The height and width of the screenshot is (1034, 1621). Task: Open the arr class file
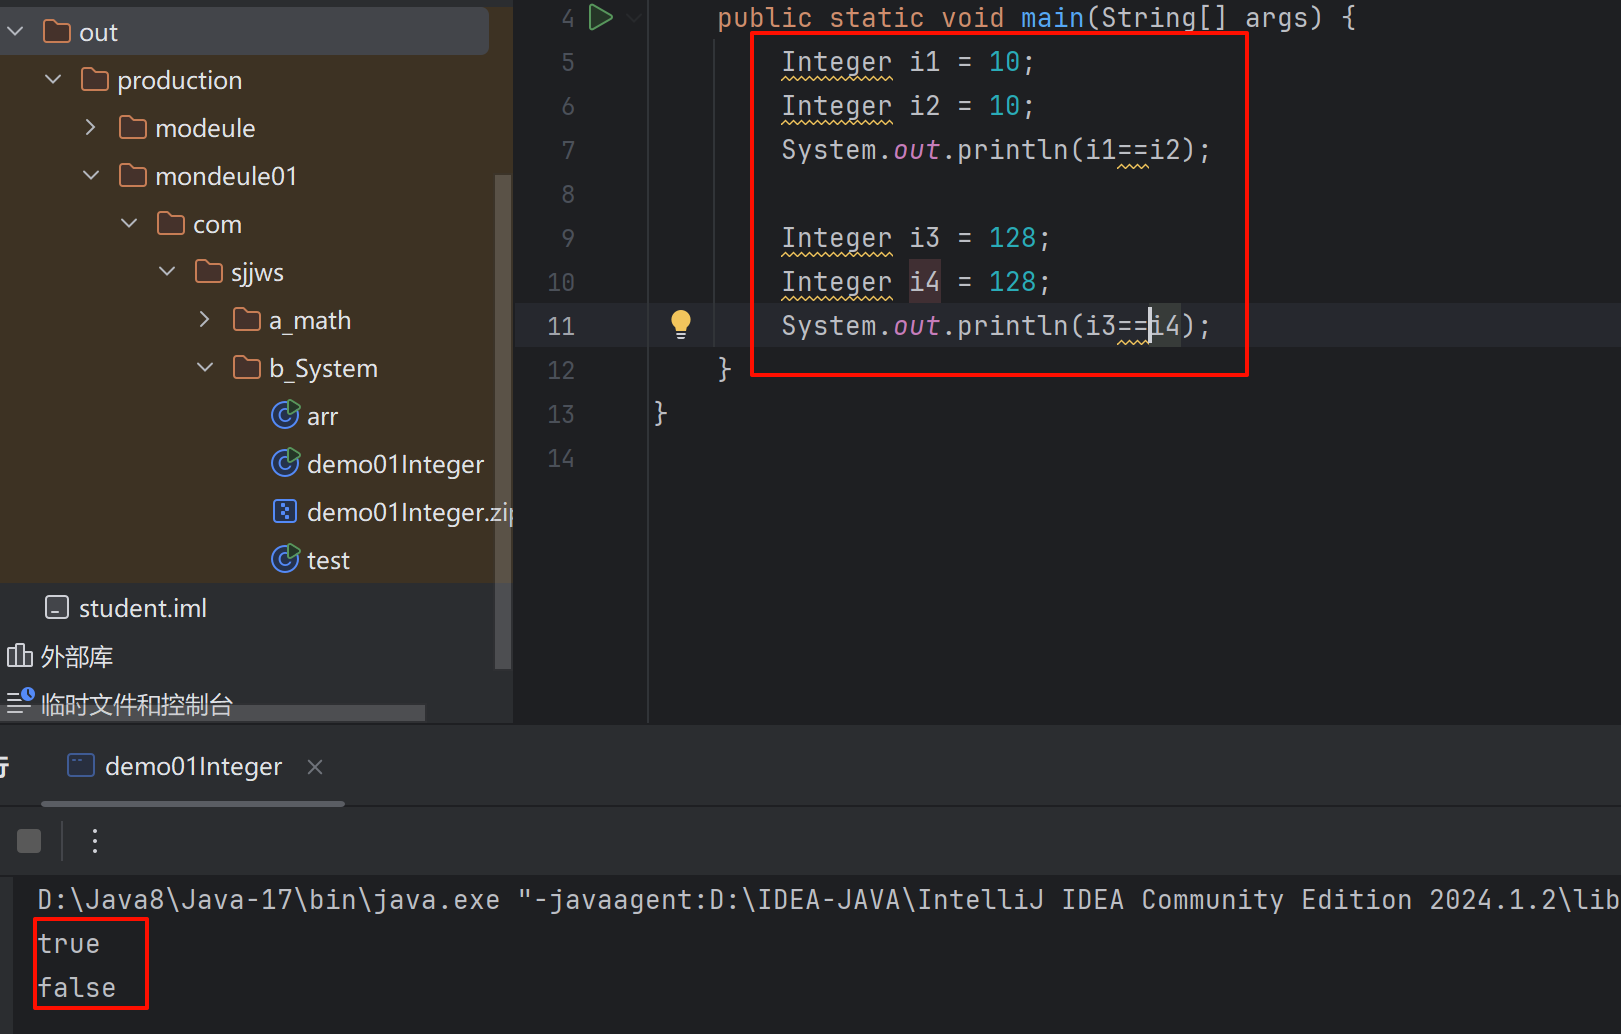click(321, 416)
